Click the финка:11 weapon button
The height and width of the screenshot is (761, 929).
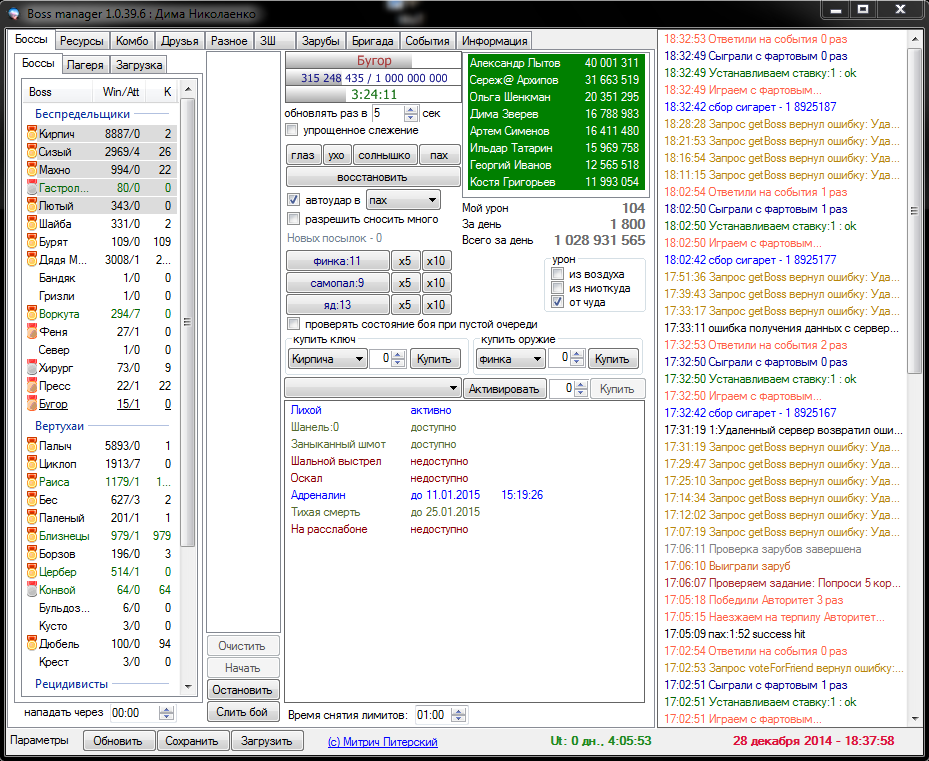point(337,261)
